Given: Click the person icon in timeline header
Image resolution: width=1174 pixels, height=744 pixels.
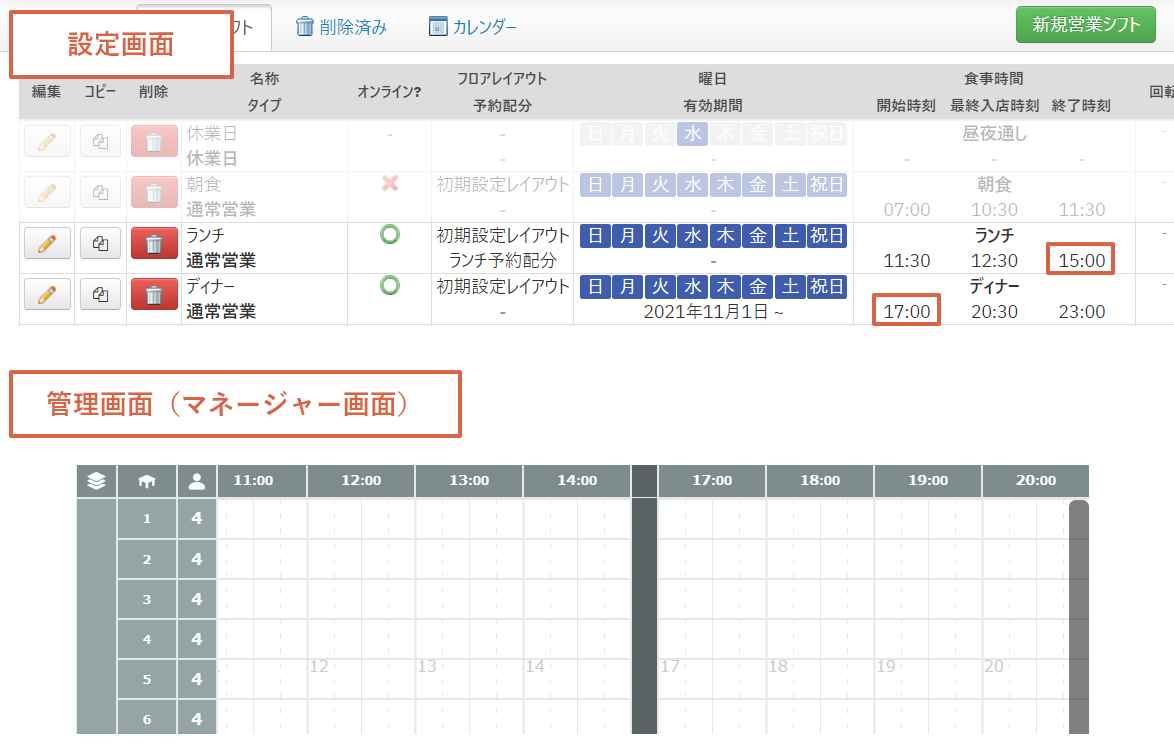Looking at the screenshot, I should 197,481.
